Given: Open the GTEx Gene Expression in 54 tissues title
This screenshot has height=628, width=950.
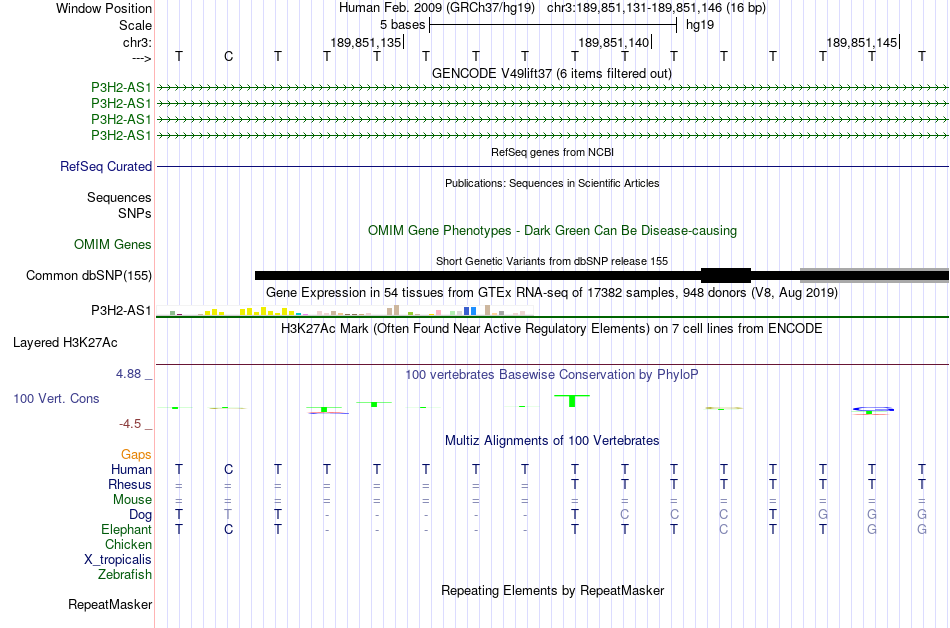Looking at the screenshot, I should (552, 293).
